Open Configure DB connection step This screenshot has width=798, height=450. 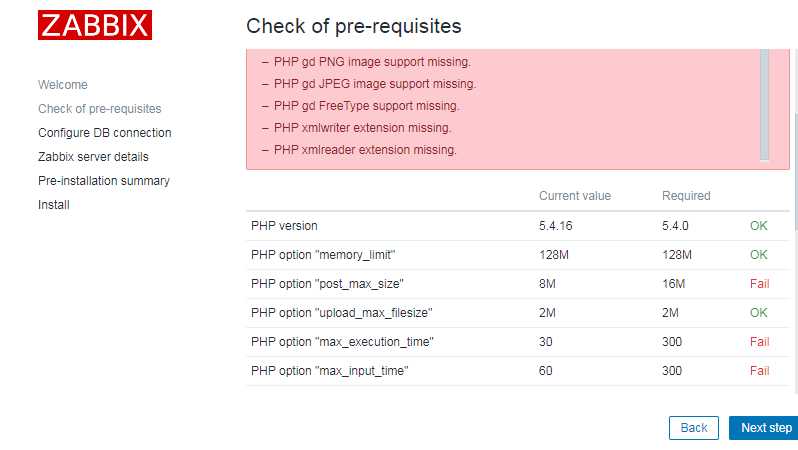tap(104, 132)
